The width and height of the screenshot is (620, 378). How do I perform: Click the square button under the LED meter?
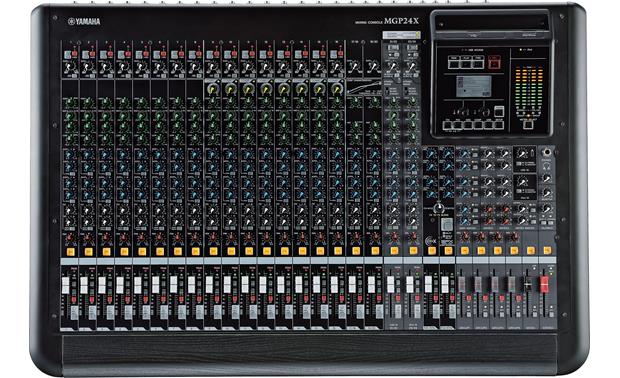[528, 125]
